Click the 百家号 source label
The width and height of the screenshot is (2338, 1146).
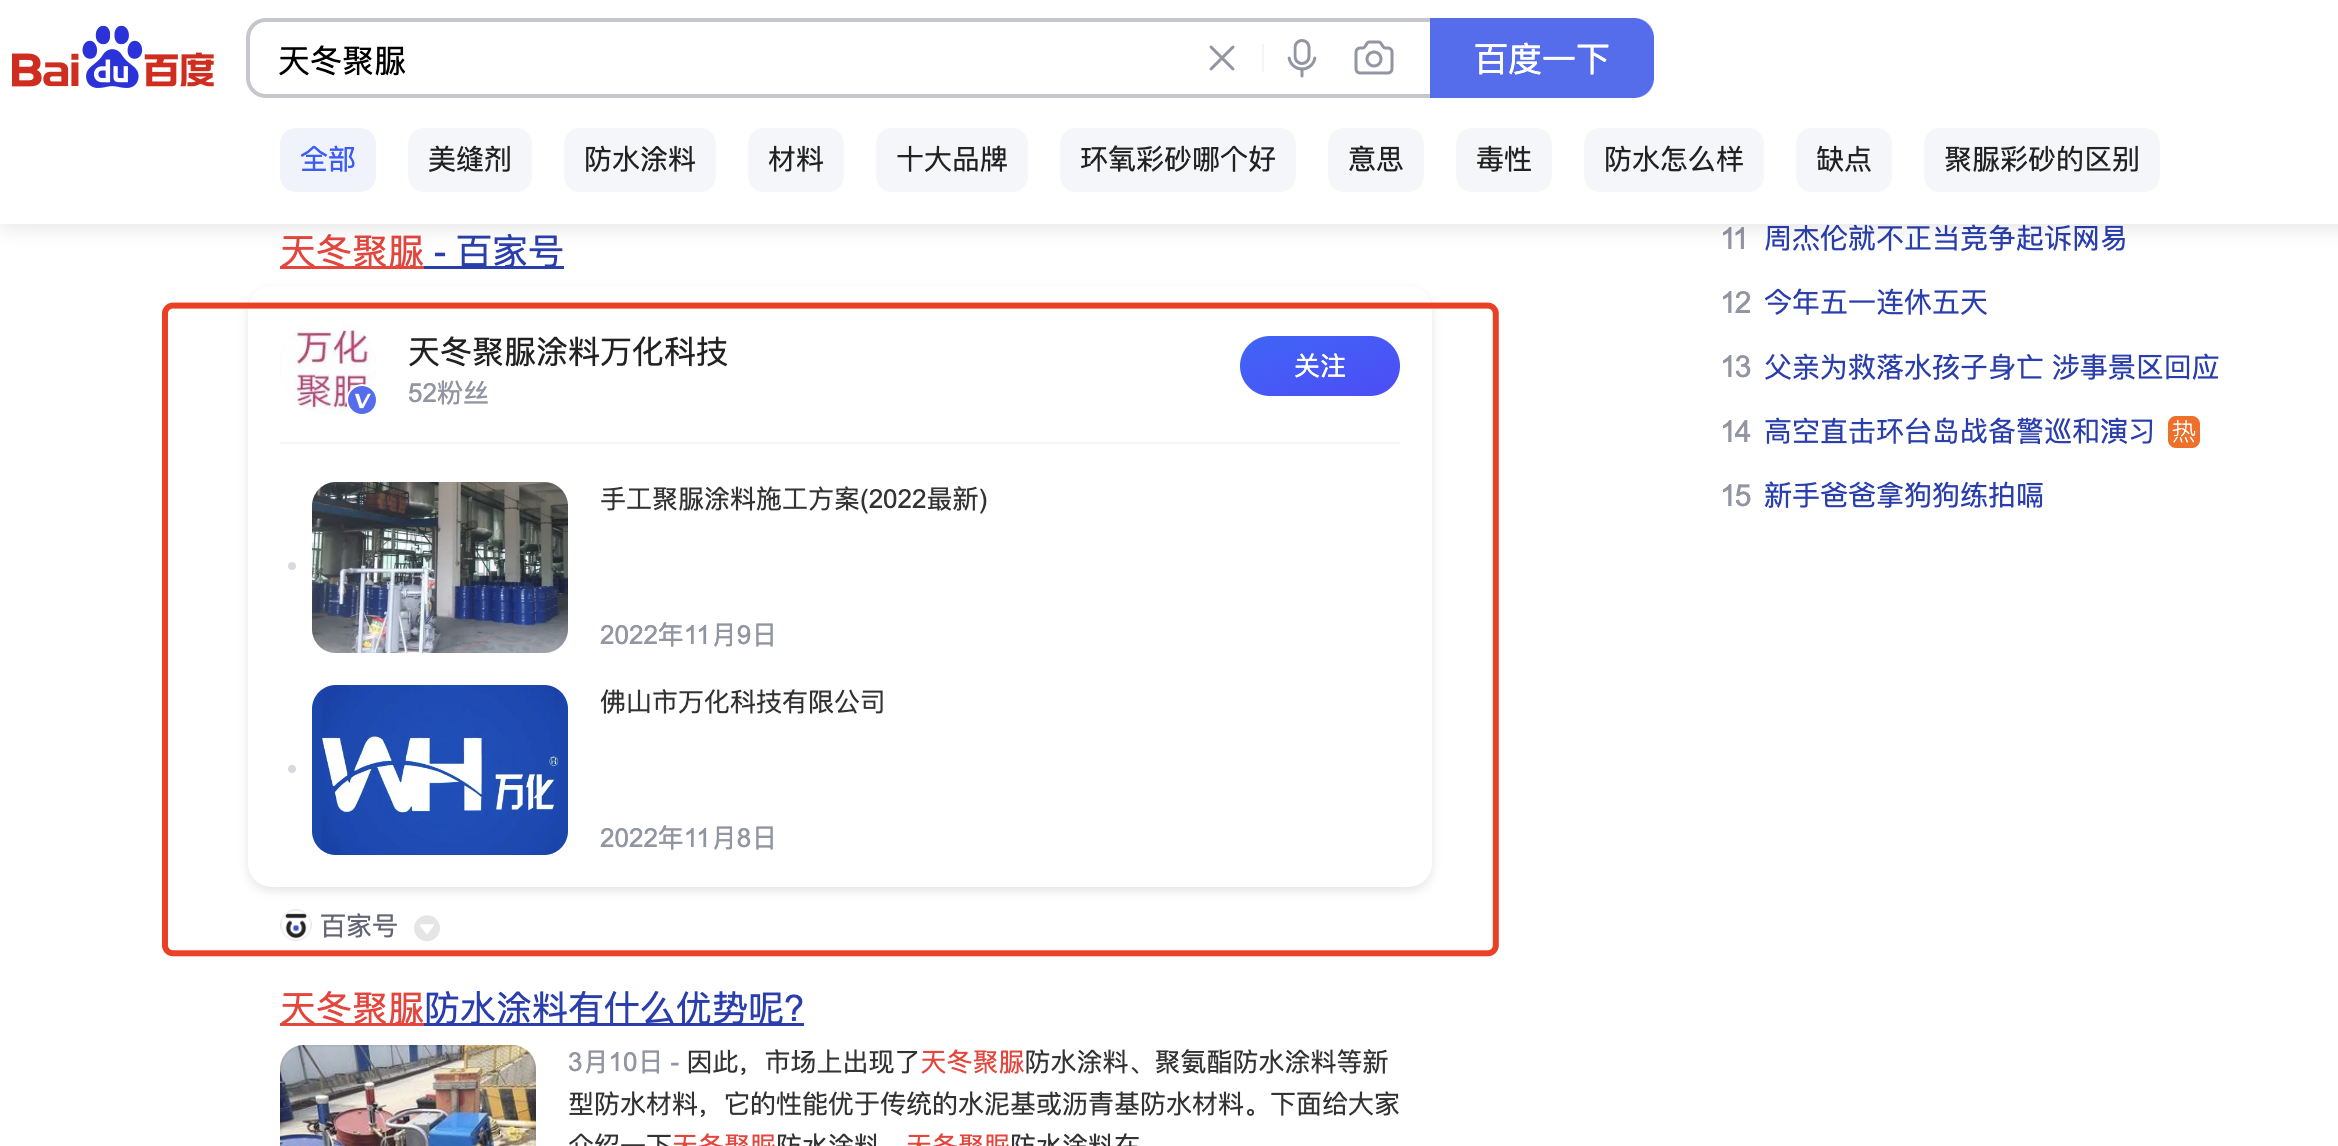(359, 926)
